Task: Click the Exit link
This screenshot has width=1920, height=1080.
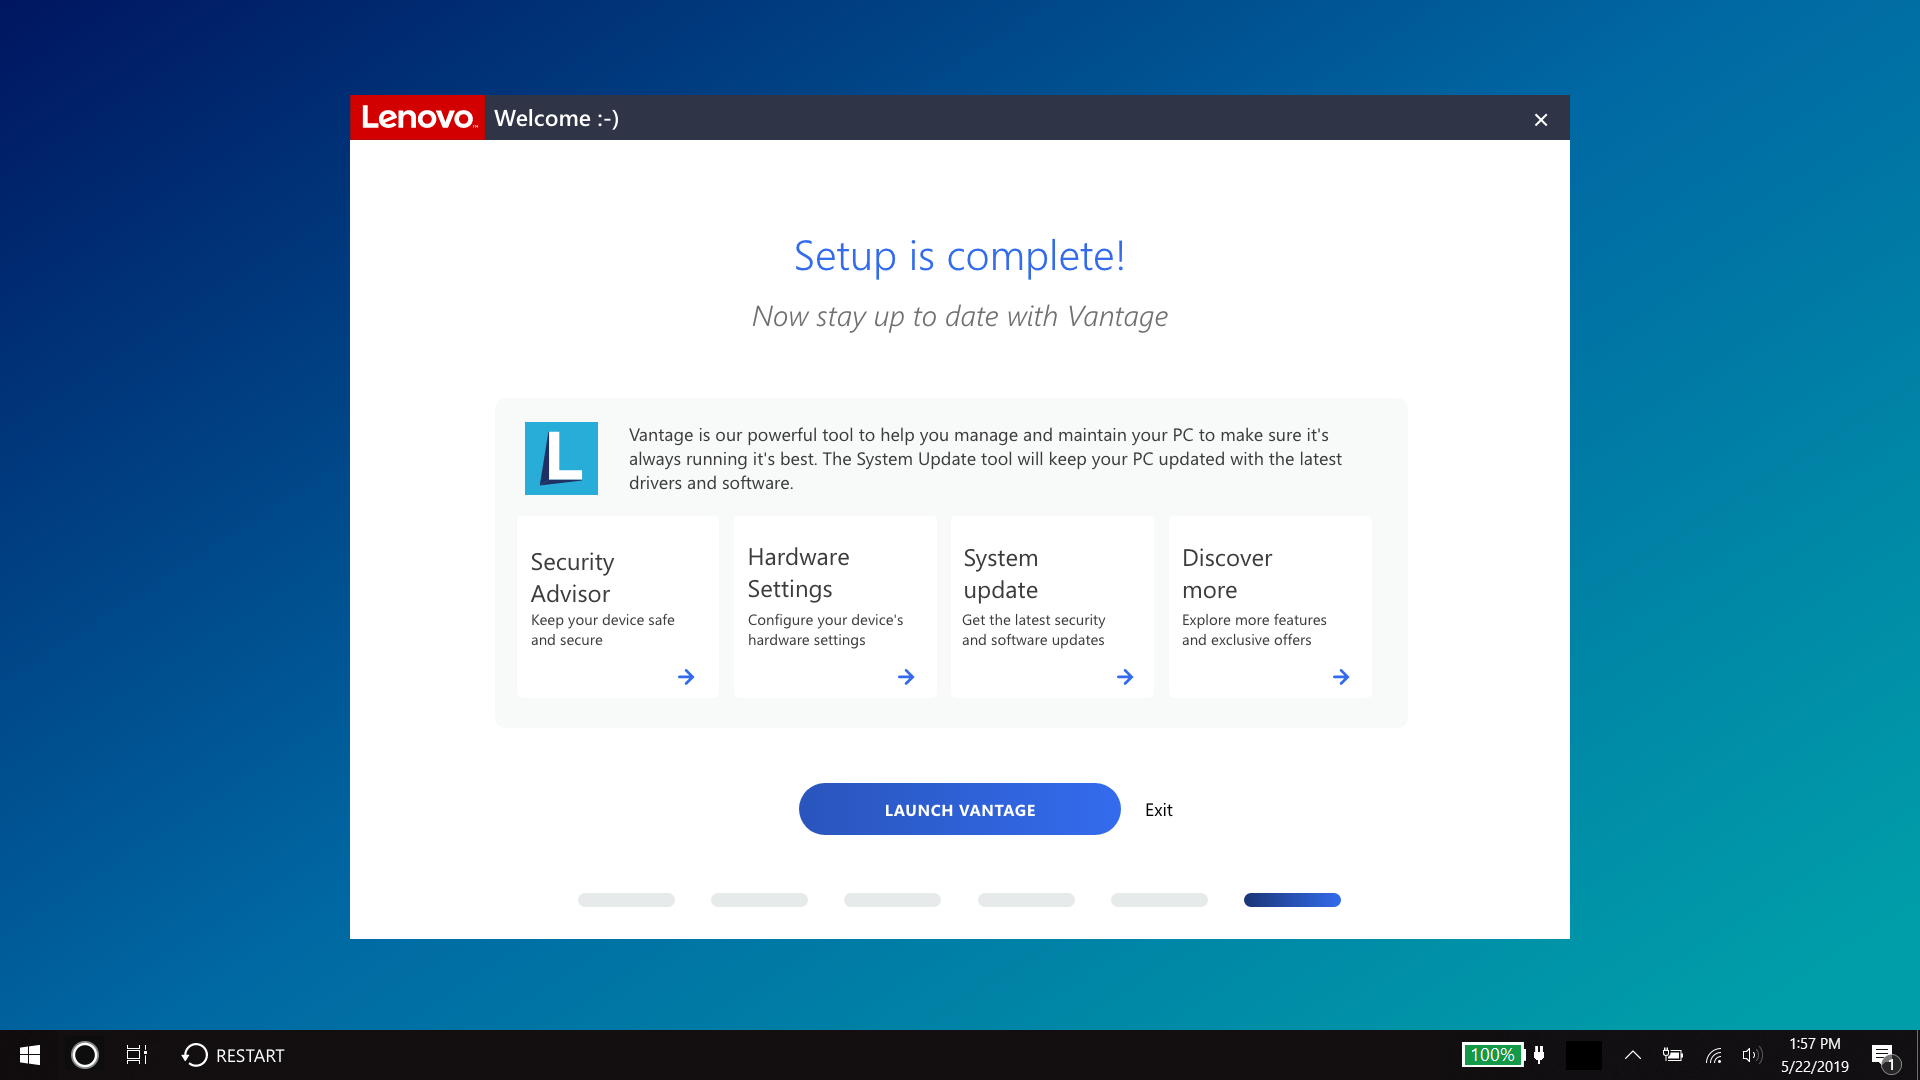Action: point(1159,810)
